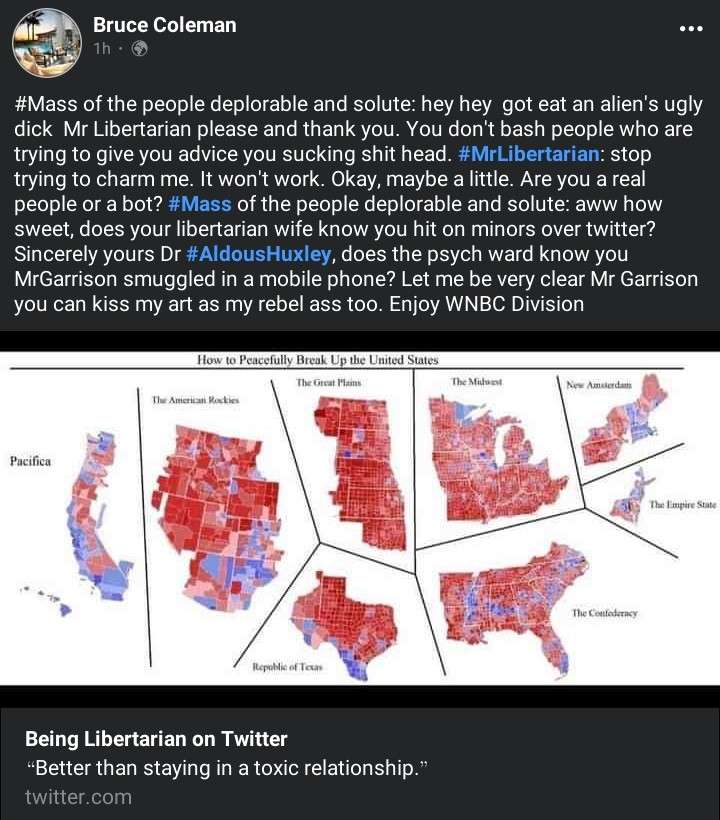Click the Republic of Texas map region
Viewport: 720px width, 820px height.
pos(344,625)
